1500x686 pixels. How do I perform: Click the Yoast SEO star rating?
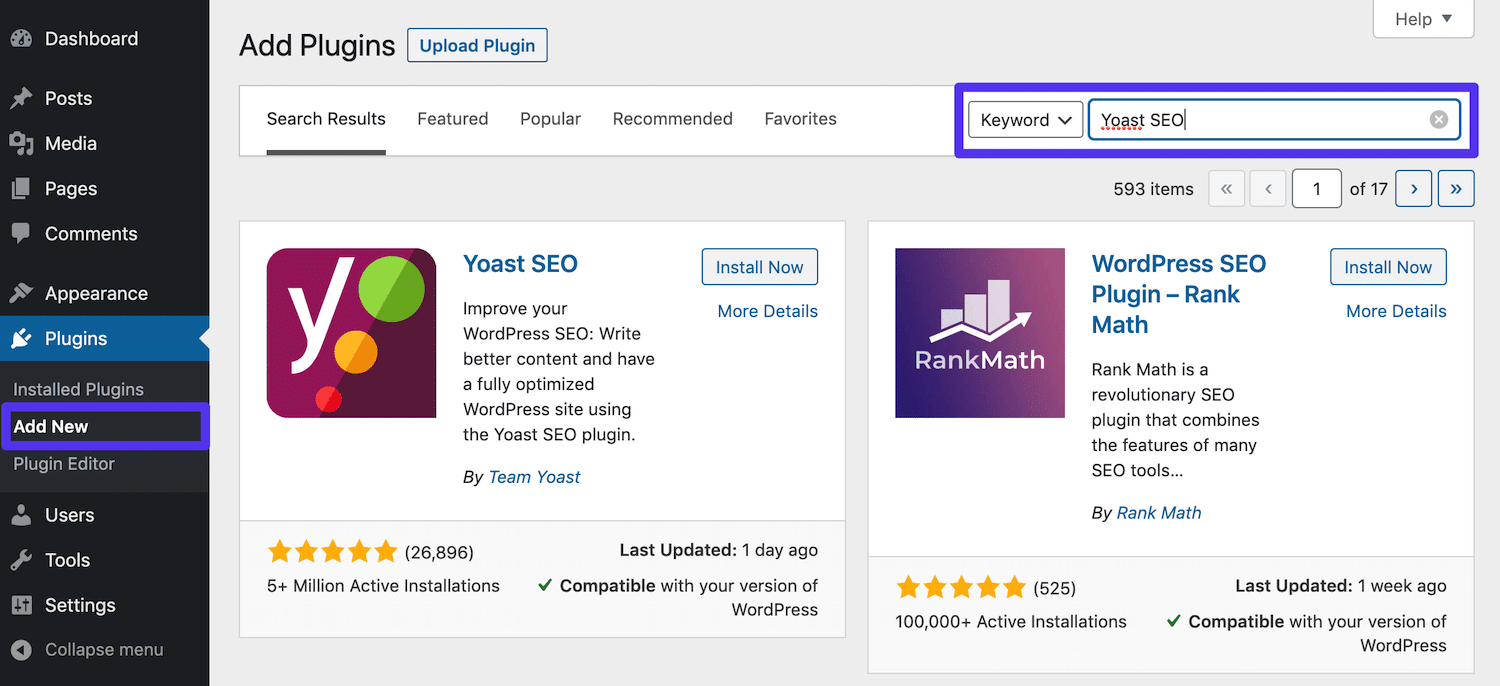pos(333,551)
